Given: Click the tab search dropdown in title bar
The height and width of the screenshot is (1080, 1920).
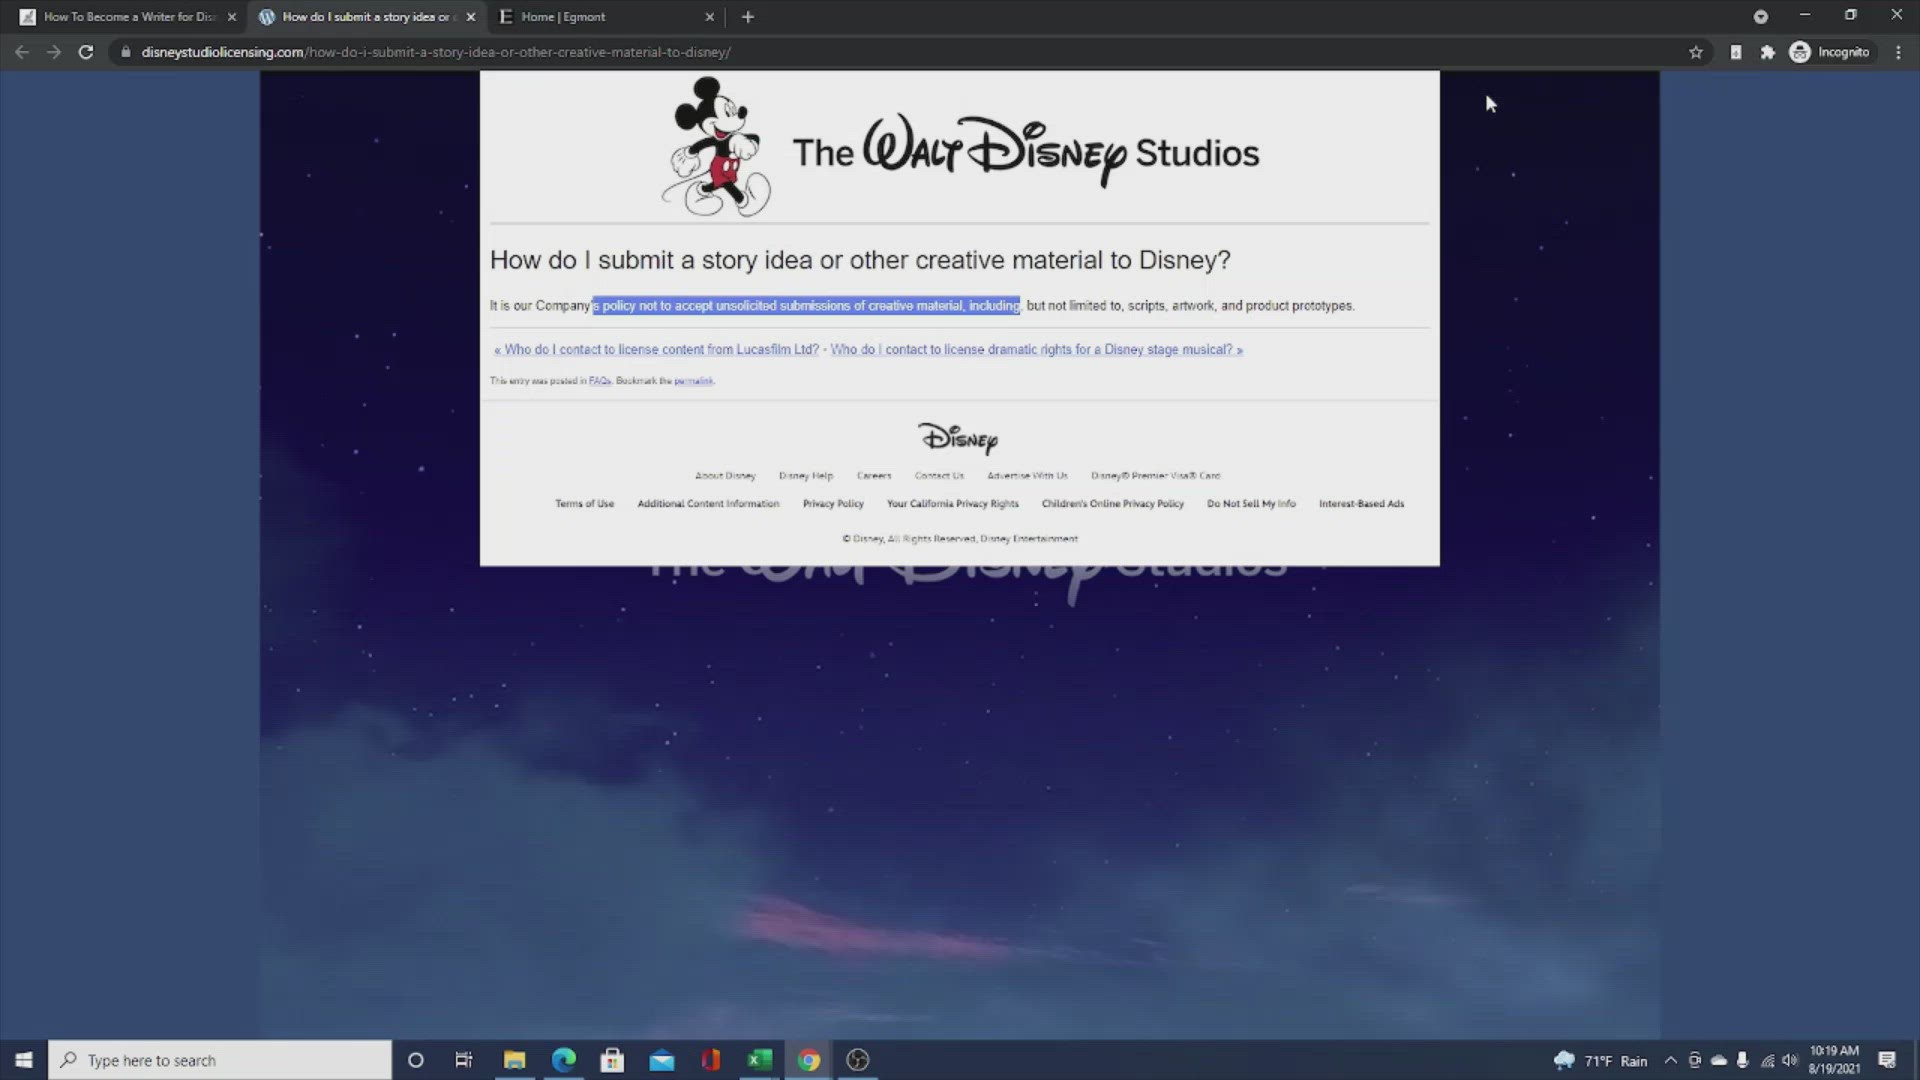Looking at the screenshot, I should [x=1761, y=17].
